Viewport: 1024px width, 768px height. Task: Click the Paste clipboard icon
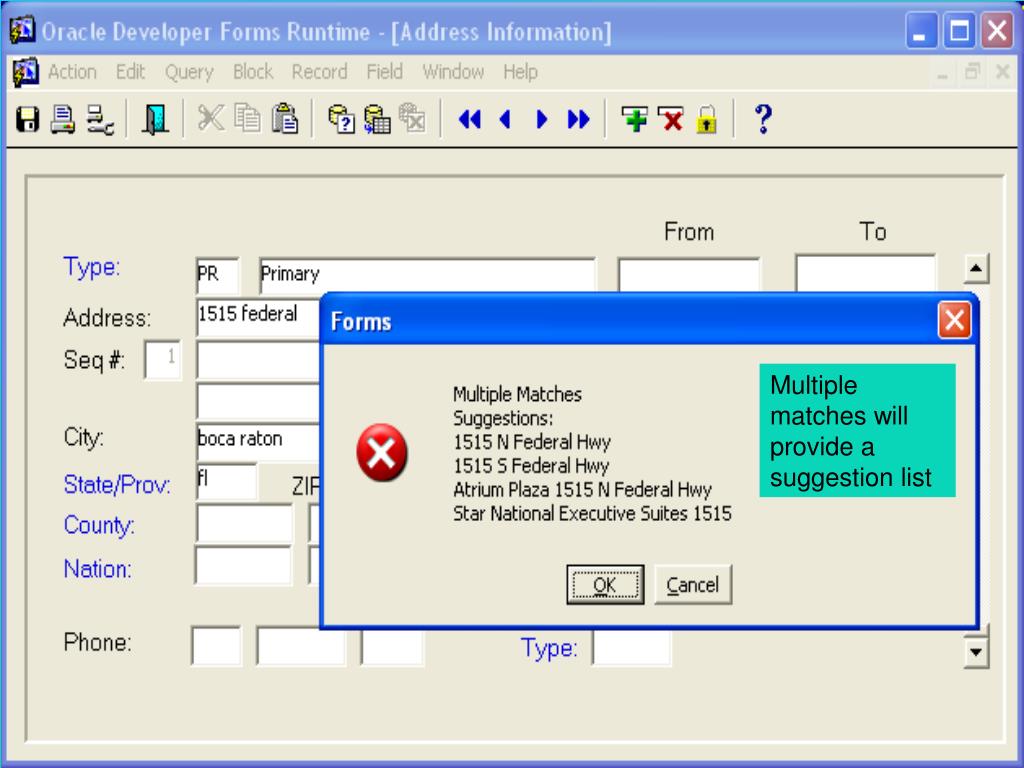point(285,119)
